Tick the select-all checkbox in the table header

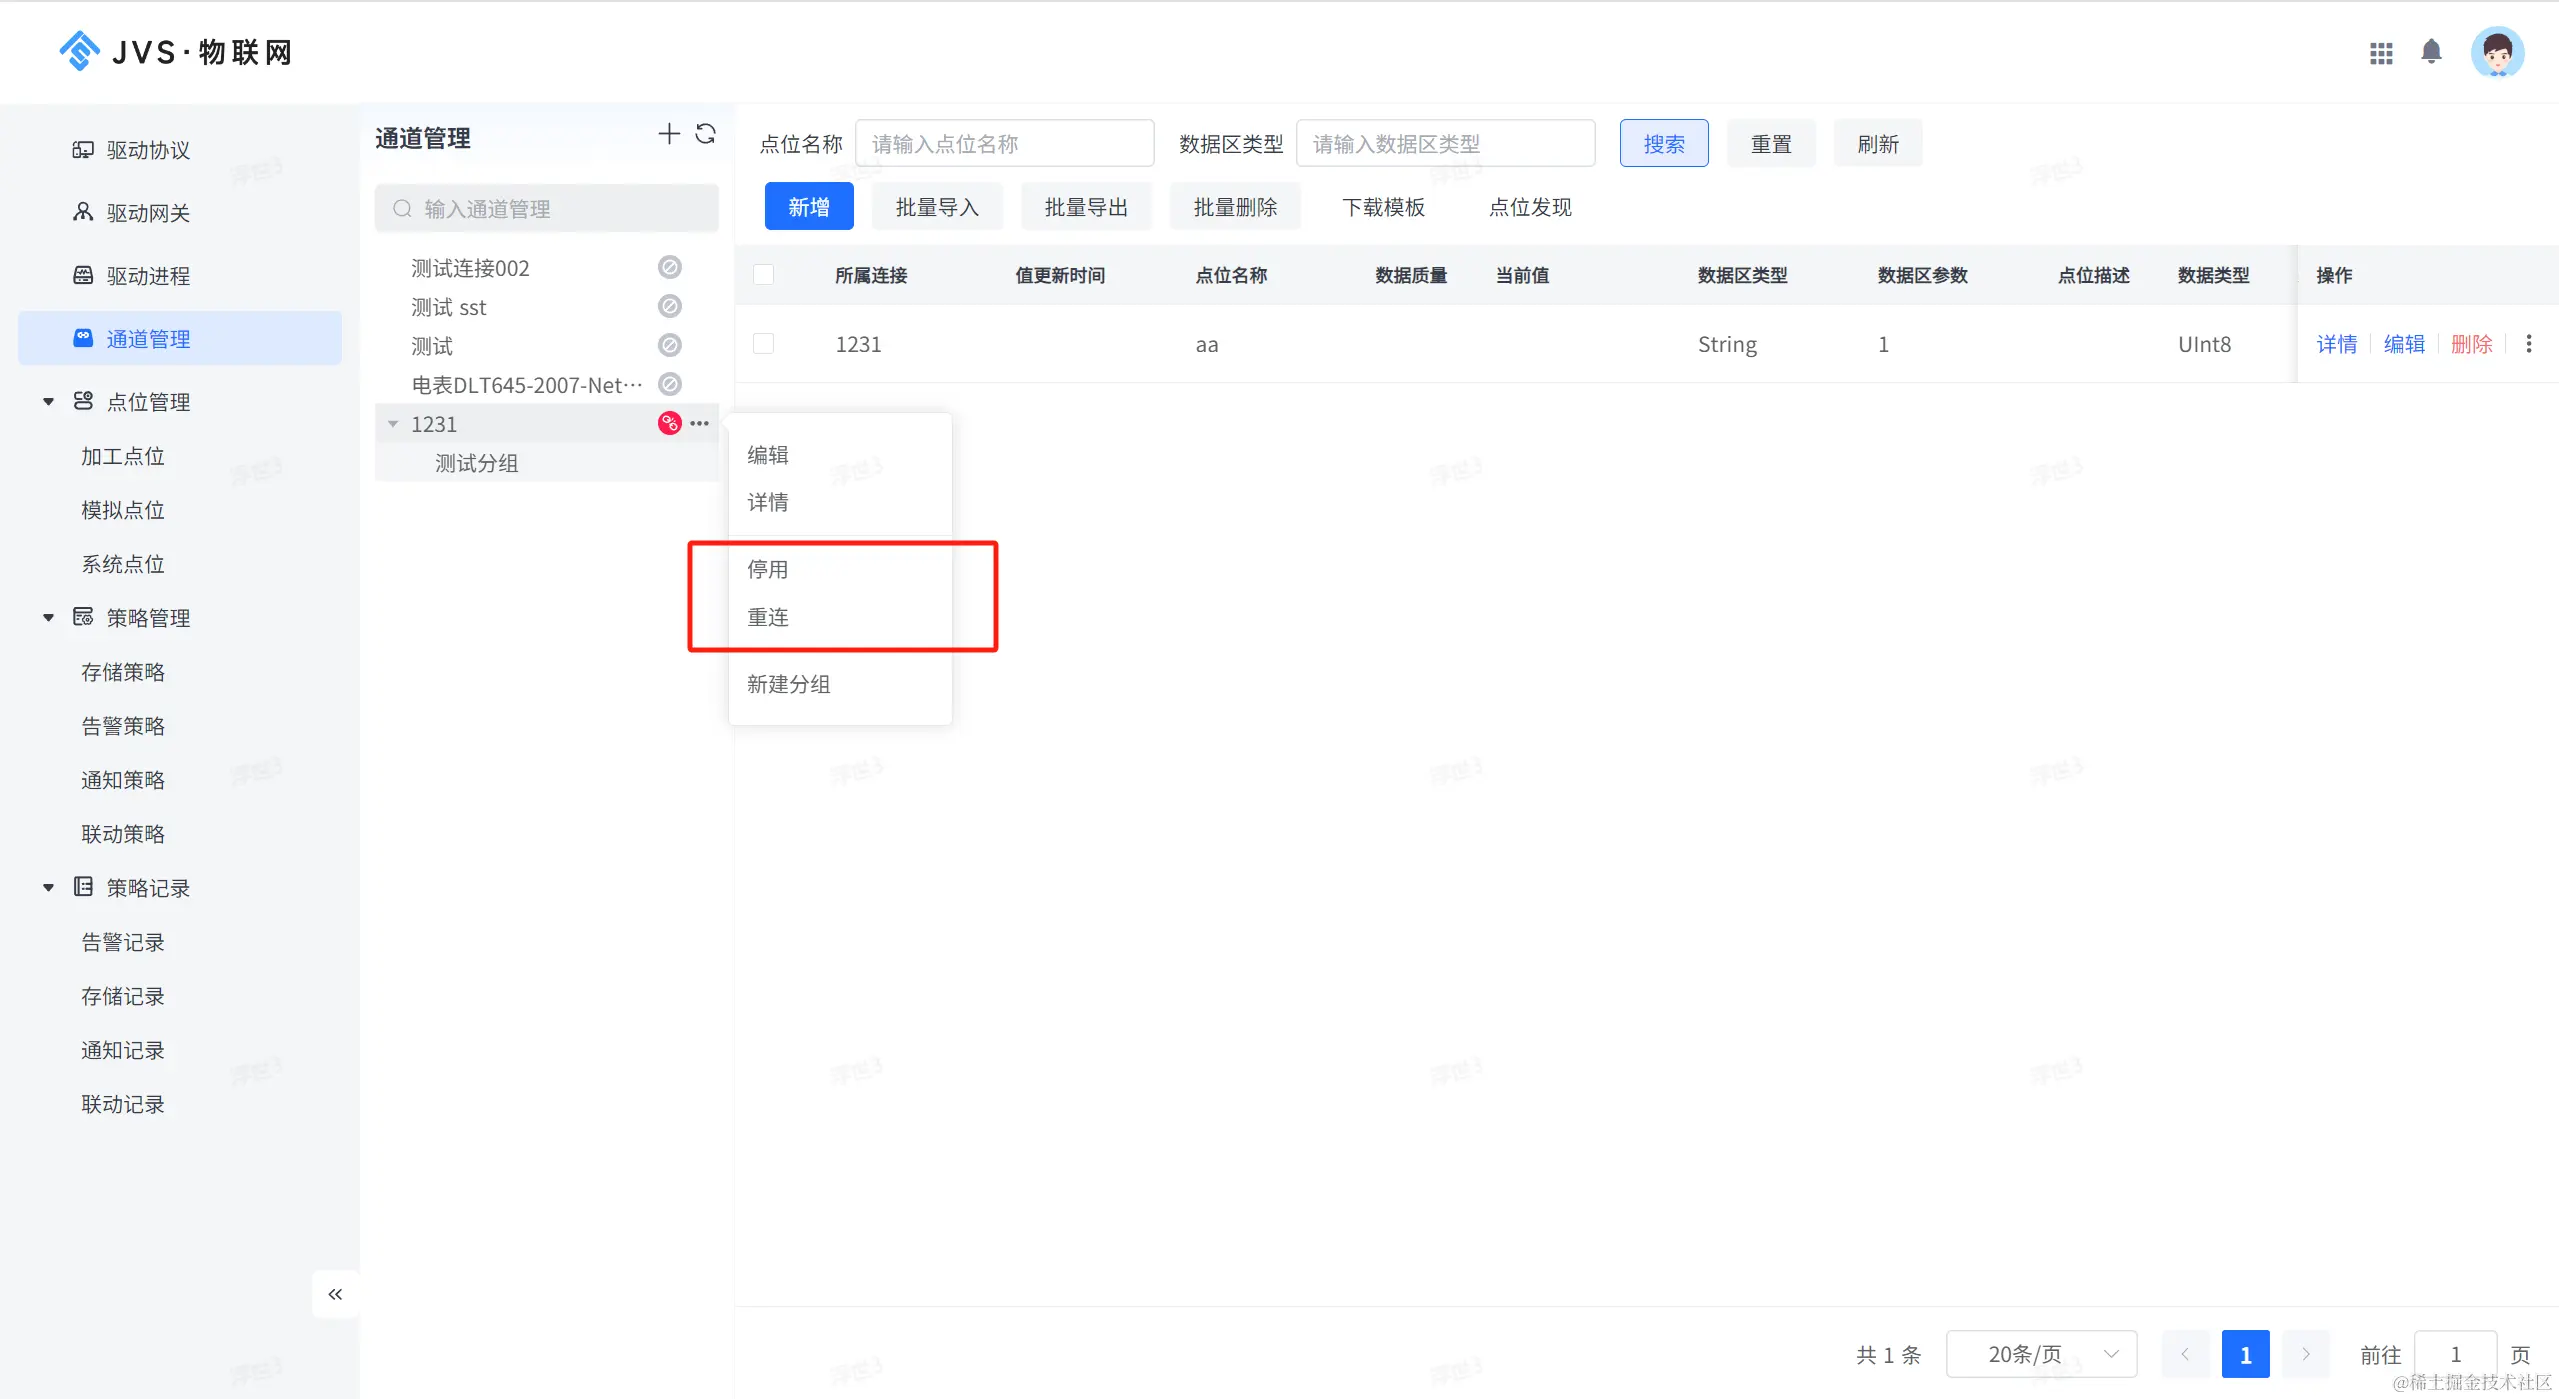[x=764, y=275]
